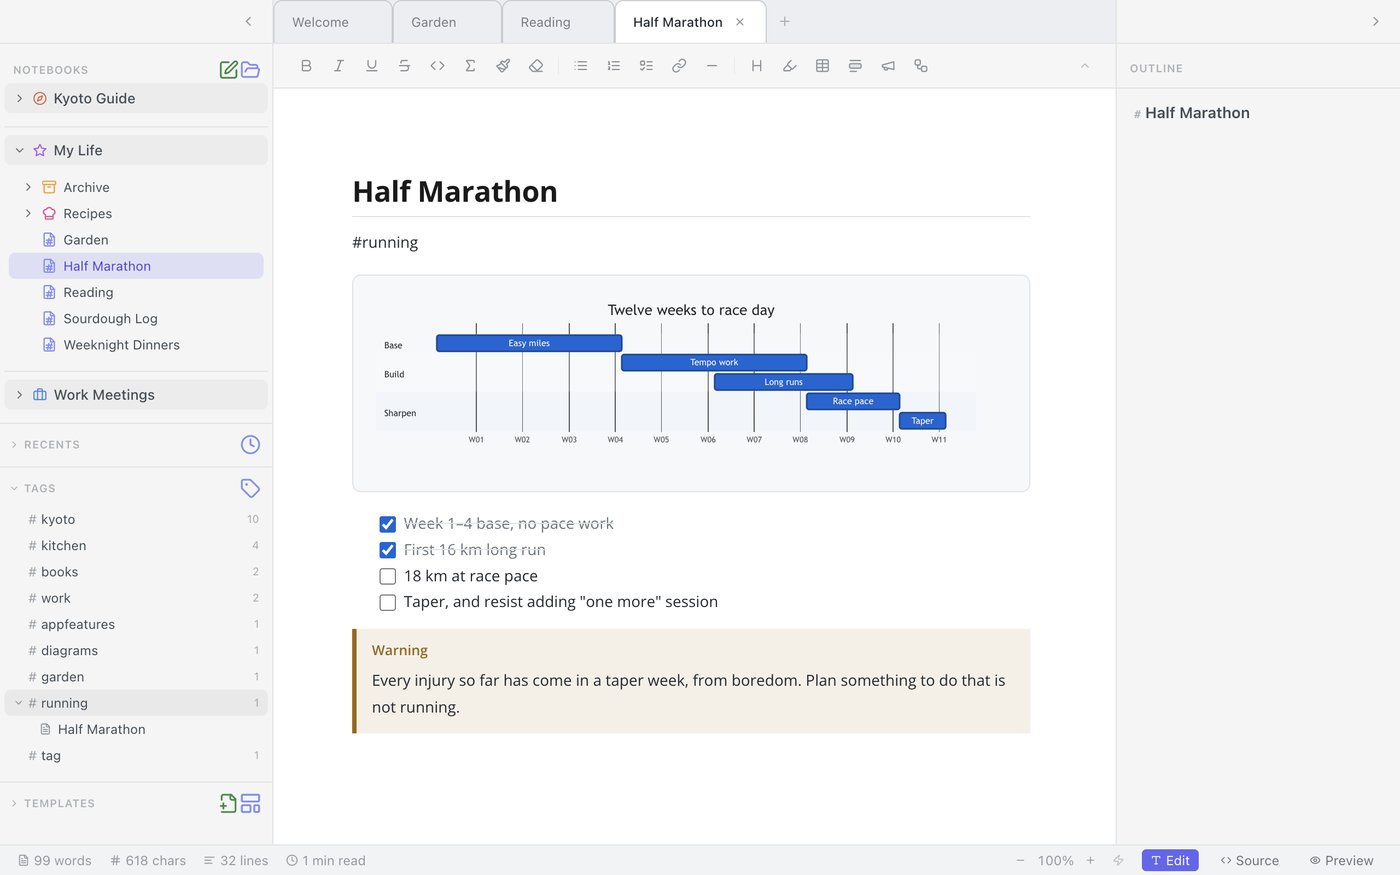Screen dimensions: 1400x875
Task: Apply strikethrough formatting
Action: (x=404, y=66)
